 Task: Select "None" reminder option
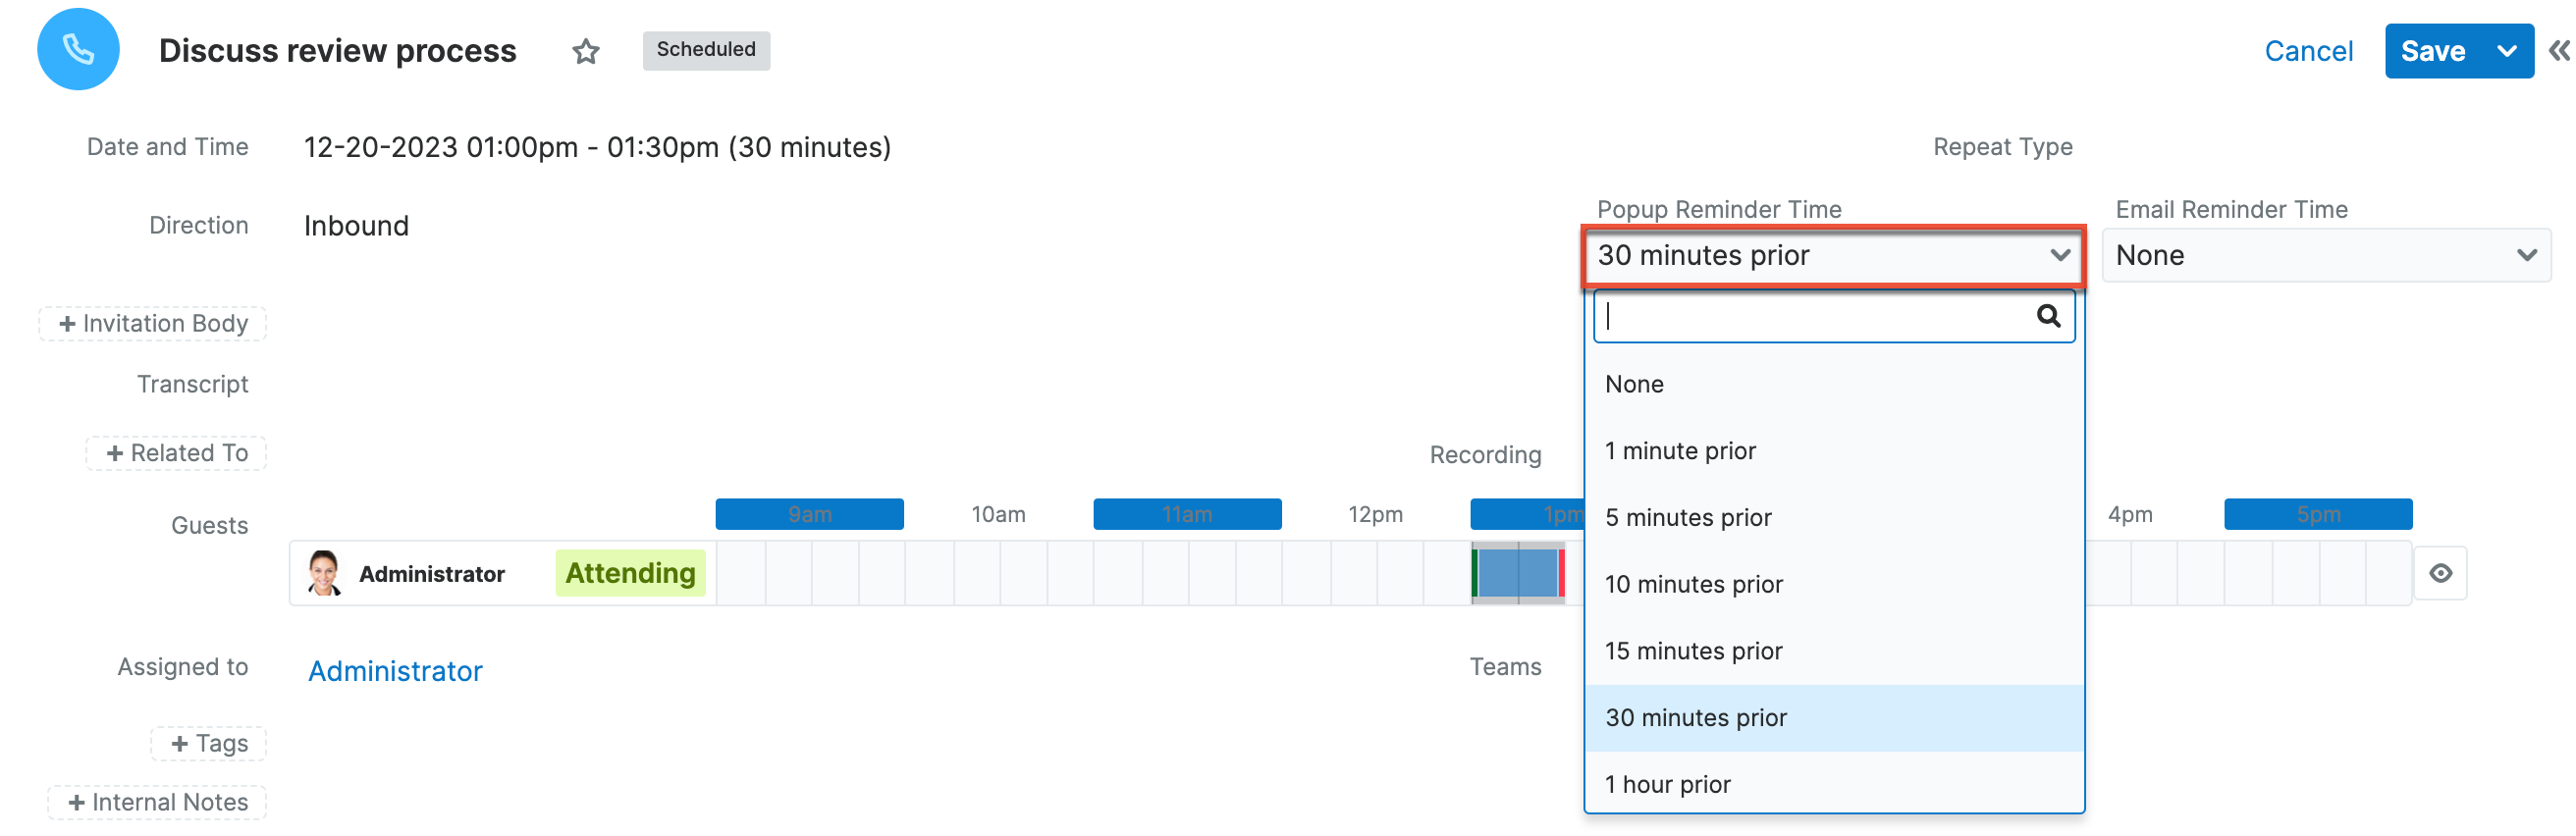(x=1634, y=384)
